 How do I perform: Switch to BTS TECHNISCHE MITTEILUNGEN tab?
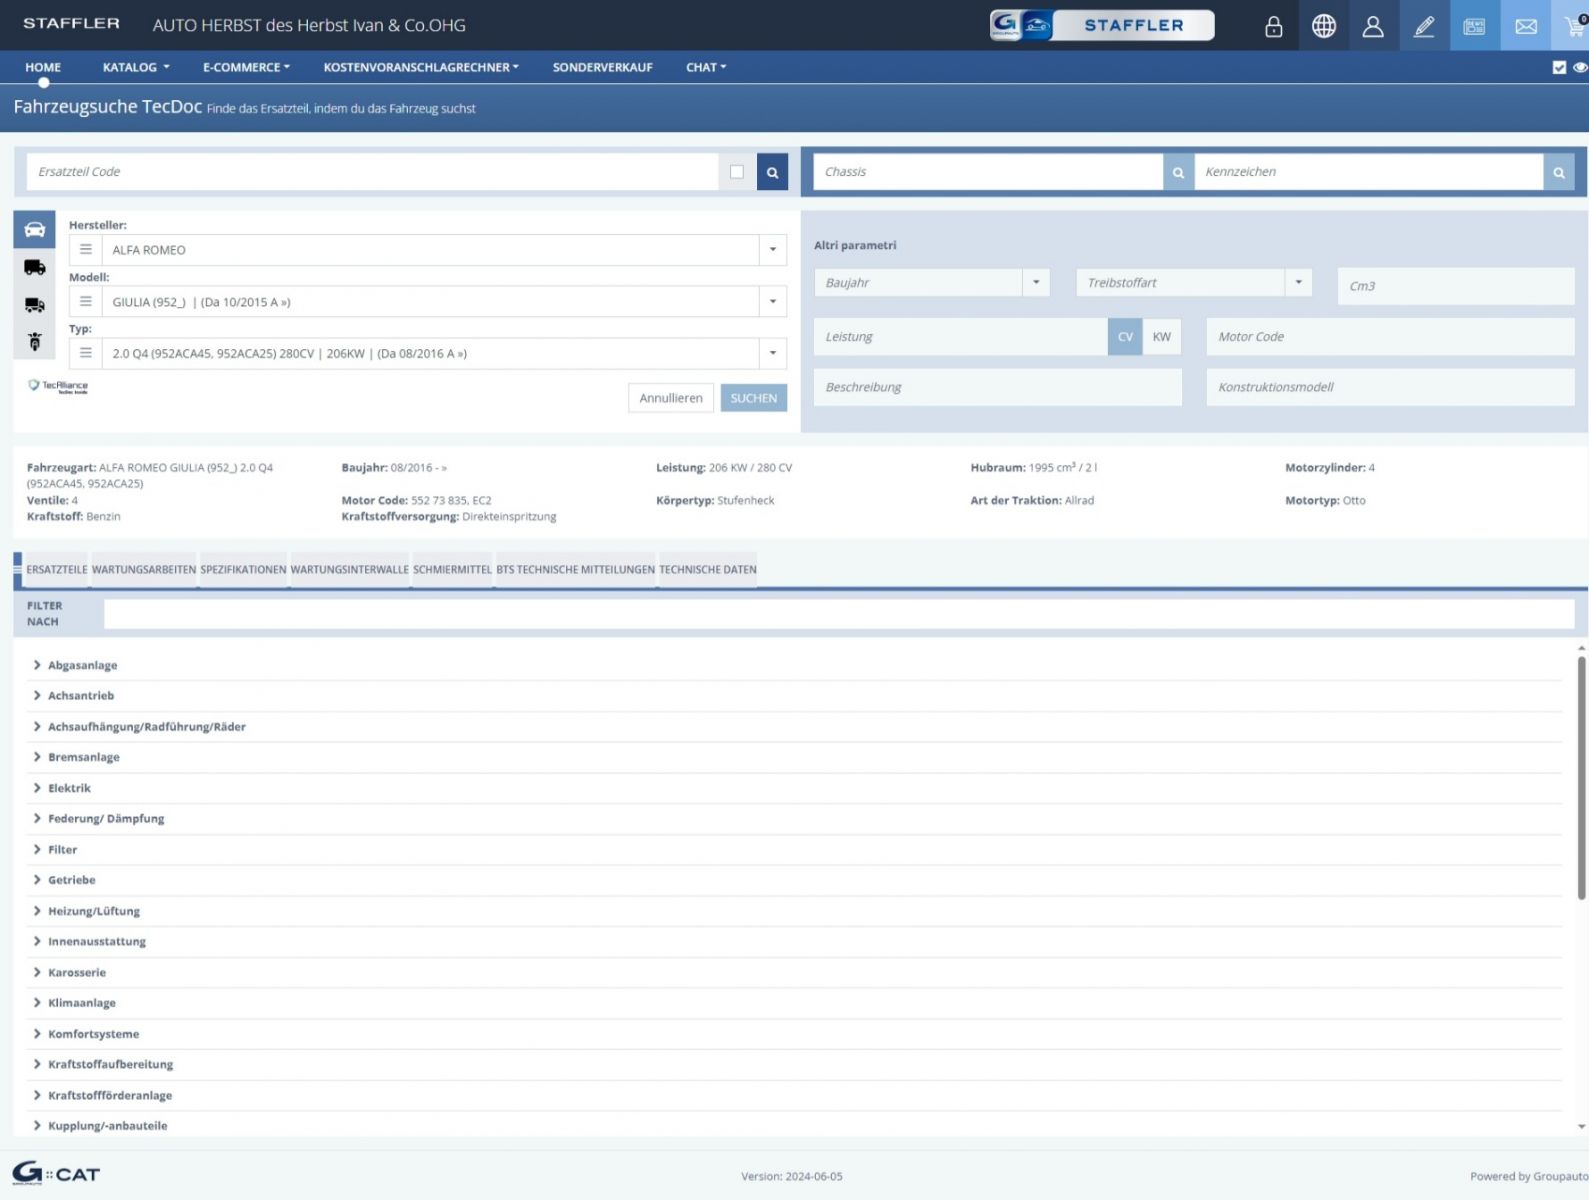click(x=575, y=570)
